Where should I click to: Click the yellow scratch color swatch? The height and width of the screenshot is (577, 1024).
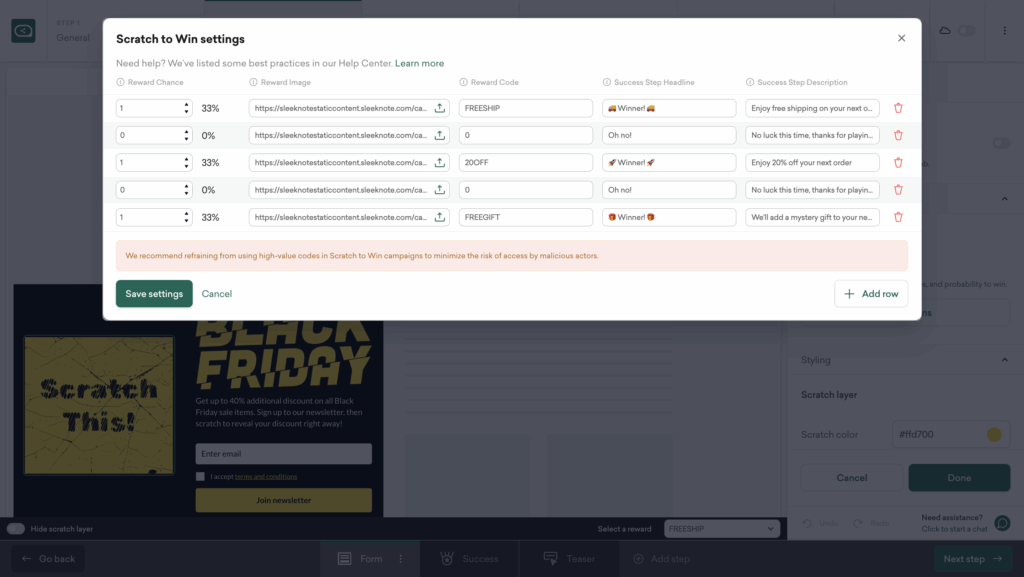coord(994,435)
